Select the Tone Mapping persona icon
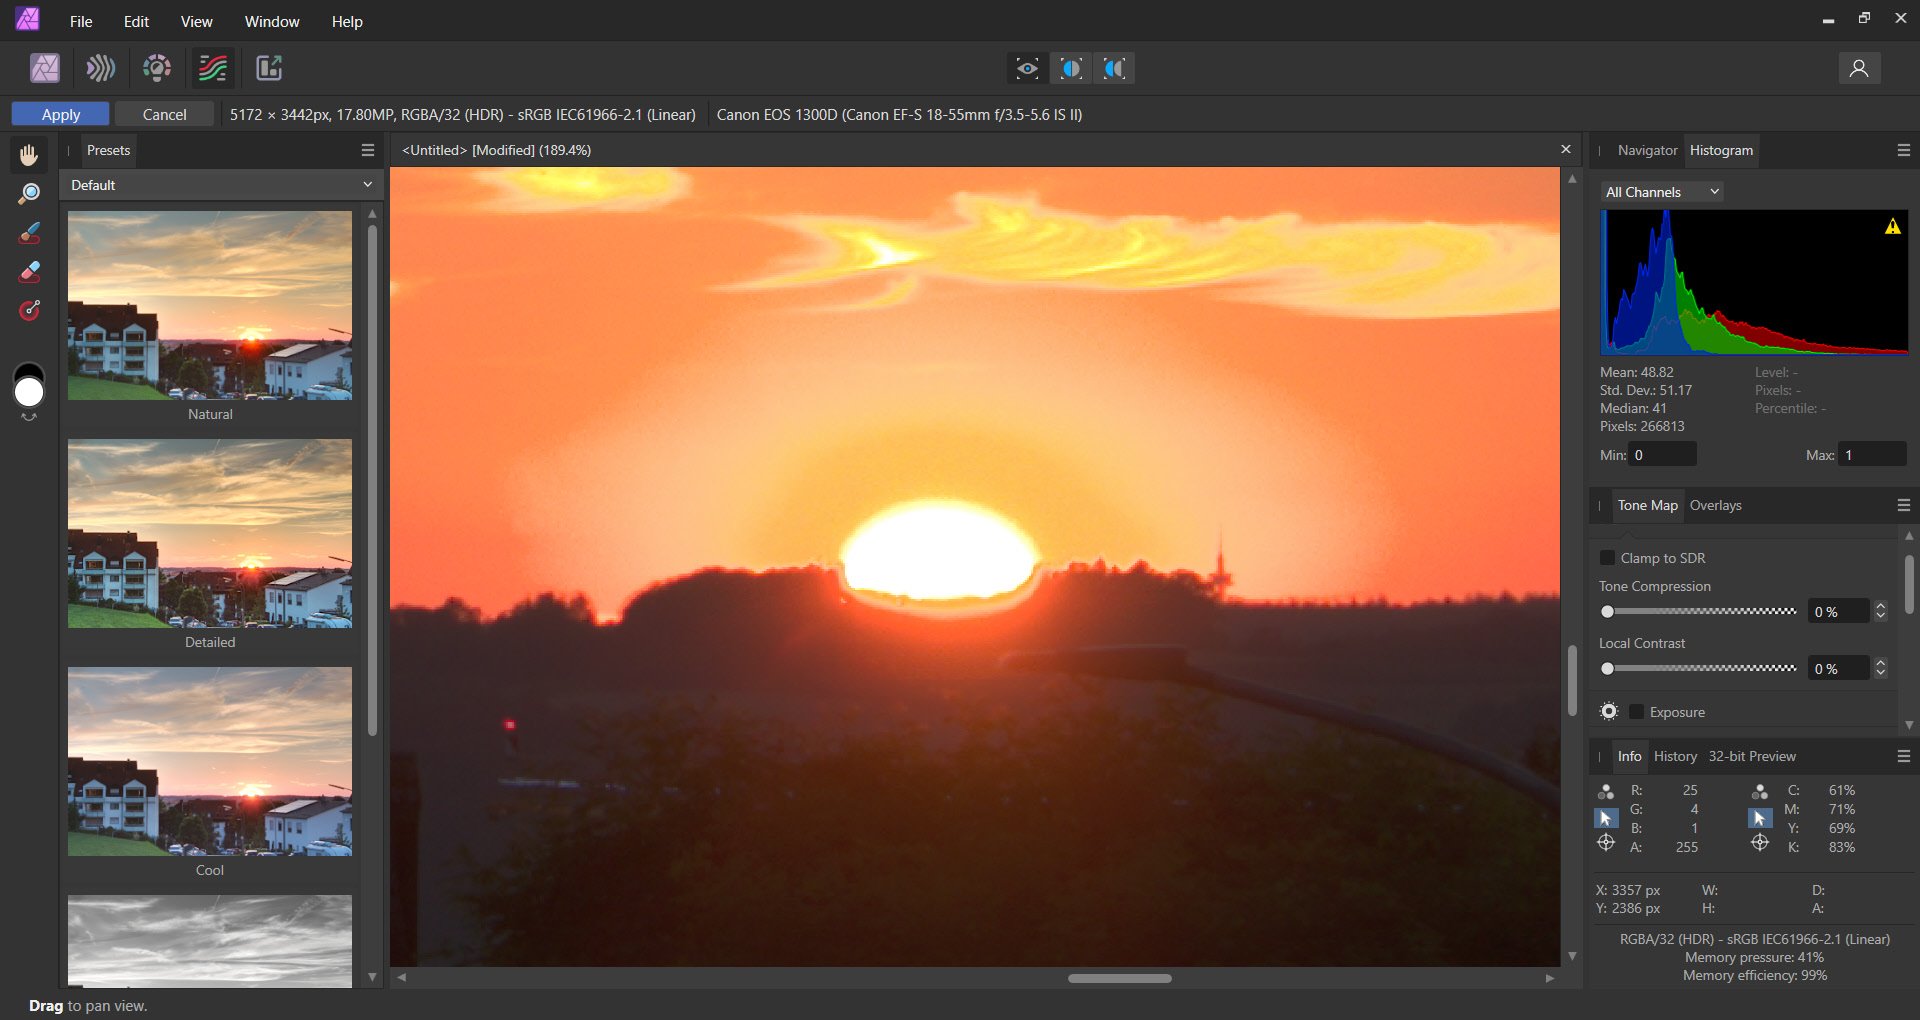This screenshot has width=1920, height=1020. click(x=213, y=68)
